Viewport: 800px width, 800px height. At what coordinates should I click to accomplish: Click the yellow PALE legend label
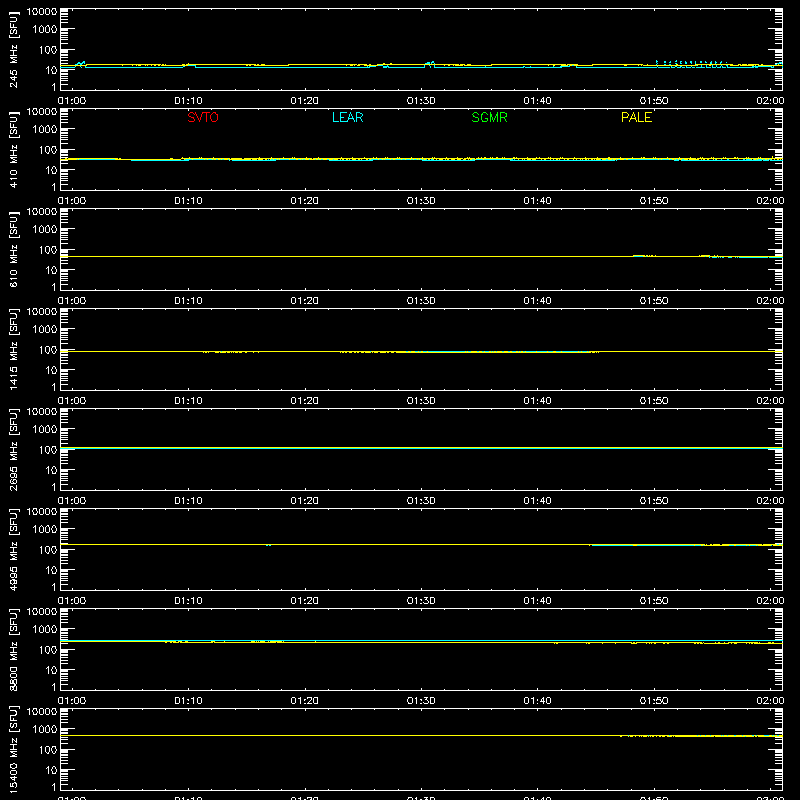(x=636, y=117)
